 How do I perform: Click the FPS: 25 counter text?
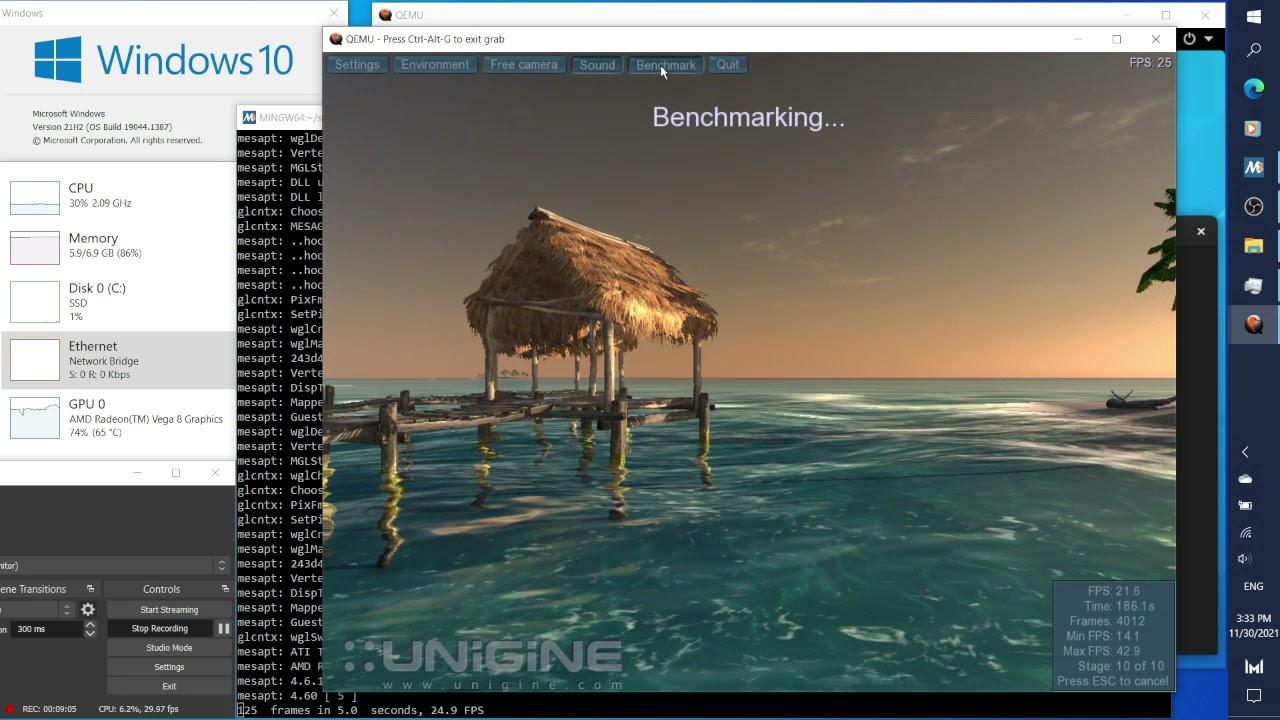[1150, 62]
